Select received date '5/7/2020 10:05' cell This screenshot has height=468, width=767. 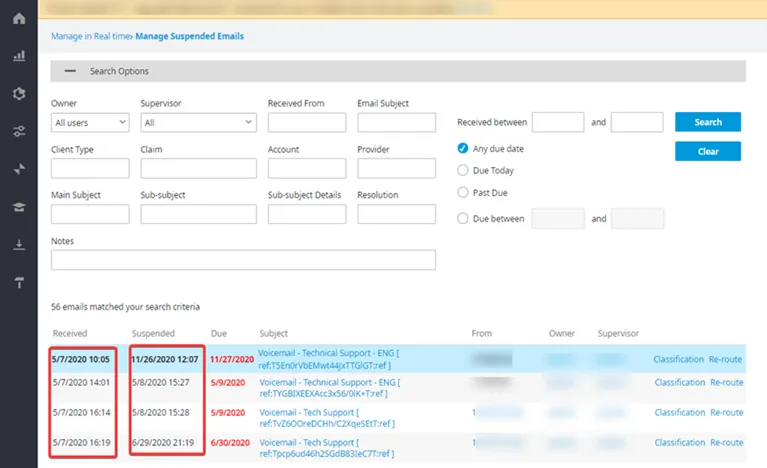click(81, 359)
